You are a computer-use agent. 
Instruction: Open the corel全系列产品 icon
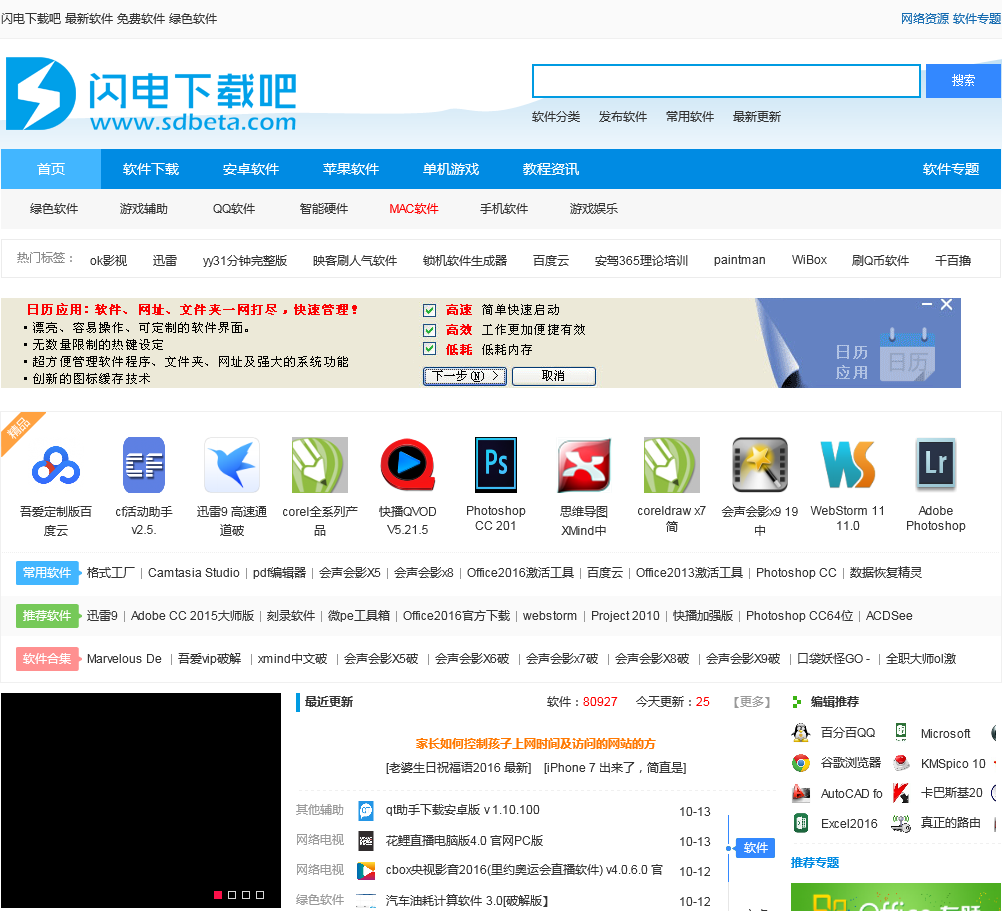click(320, 465)
